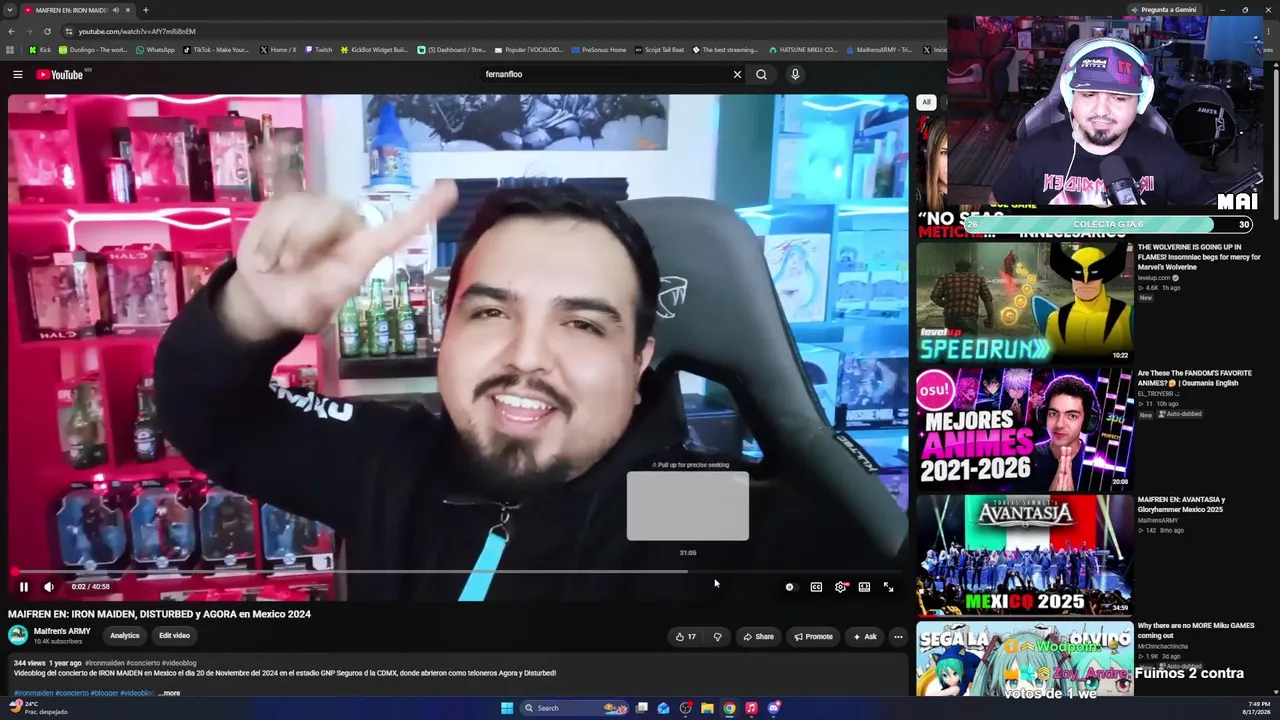The height and width of the screenshot is (720, 1280).
Task: Expand the tab search dropdown arrow
Action: click(8, 10)
